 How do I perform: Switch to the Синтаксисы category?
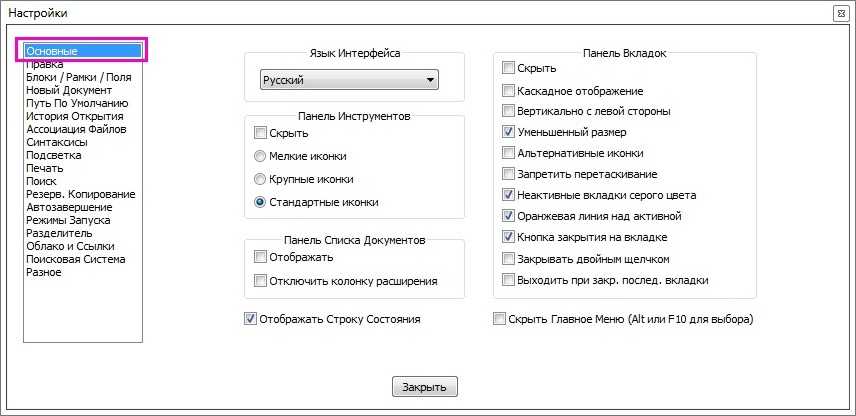(x=56, y=142)
